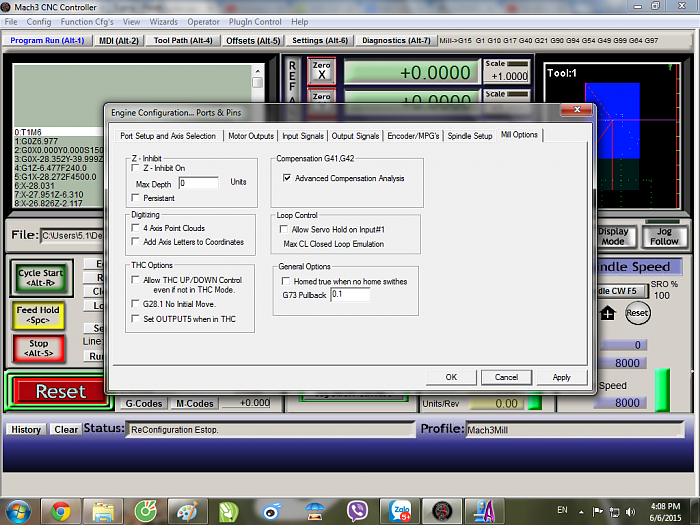
Task: Open the Encoder/MPG's tab
Action: point(413,136)
